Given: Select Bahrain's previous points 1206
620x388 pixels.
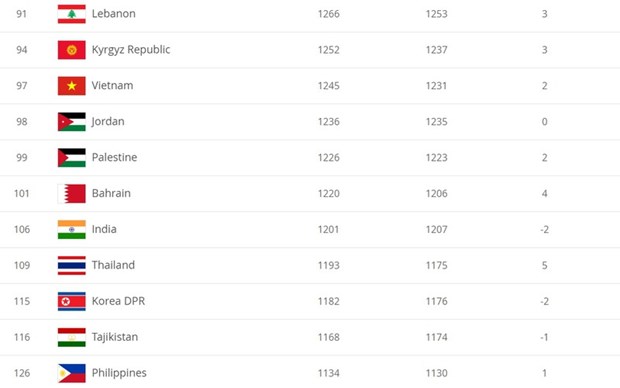Looking at the screenshot, I should point(437,193).
